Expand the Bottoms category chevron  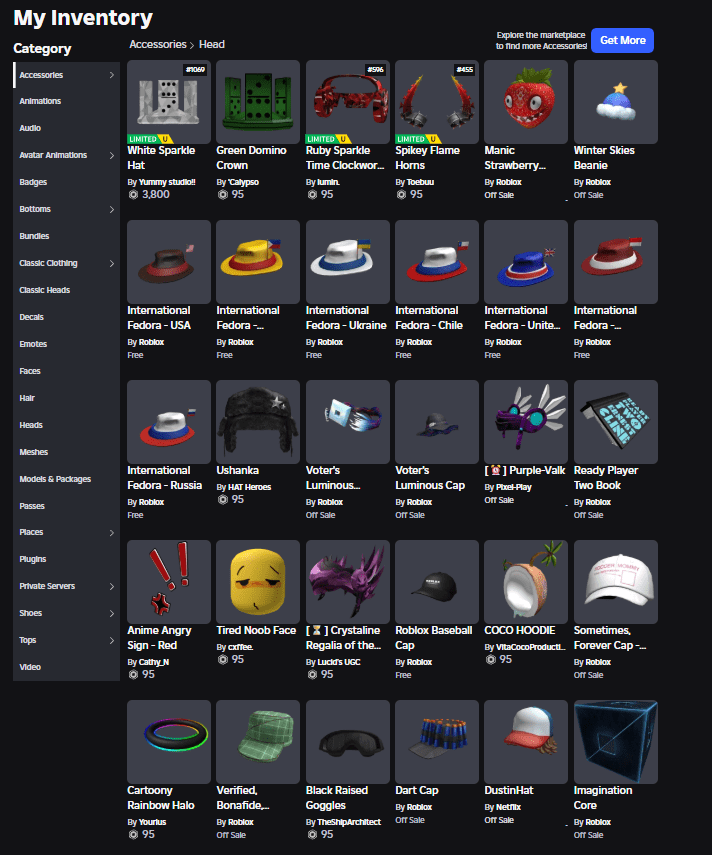[x=111, y=209]
